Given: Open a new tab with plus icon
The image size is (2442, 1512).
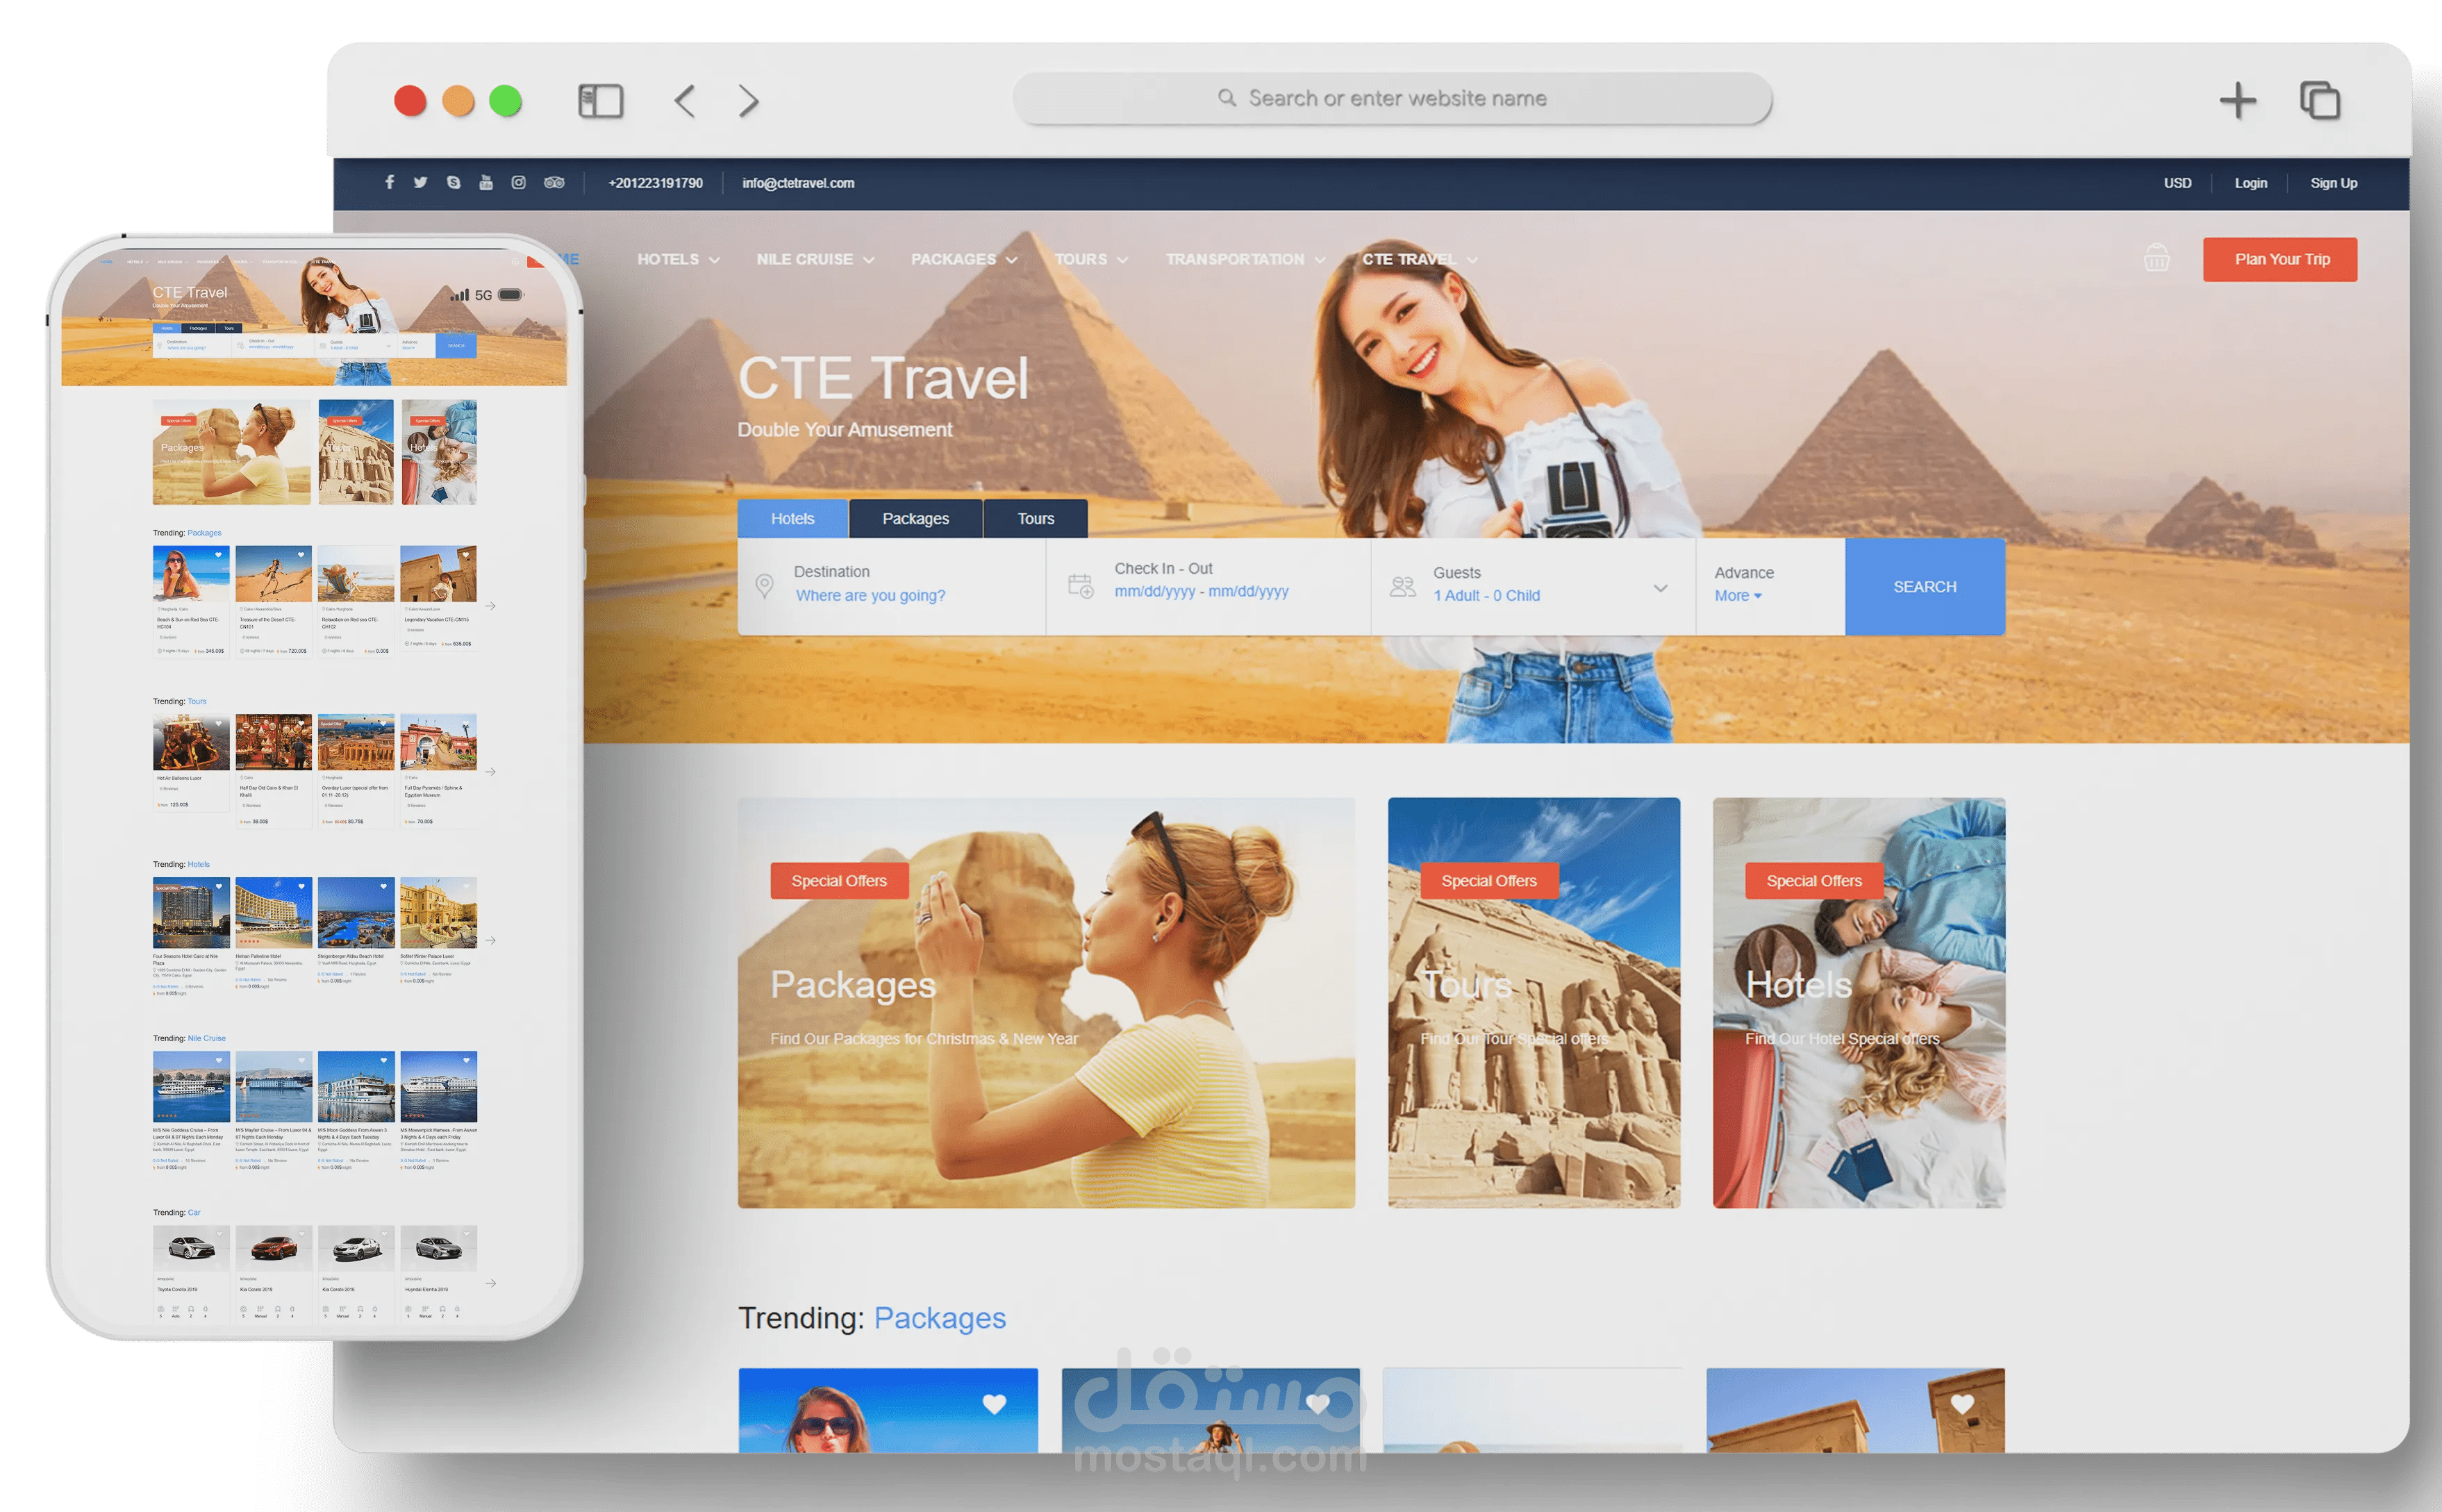Looking at the screenshot, I should tap(2237, 101).
